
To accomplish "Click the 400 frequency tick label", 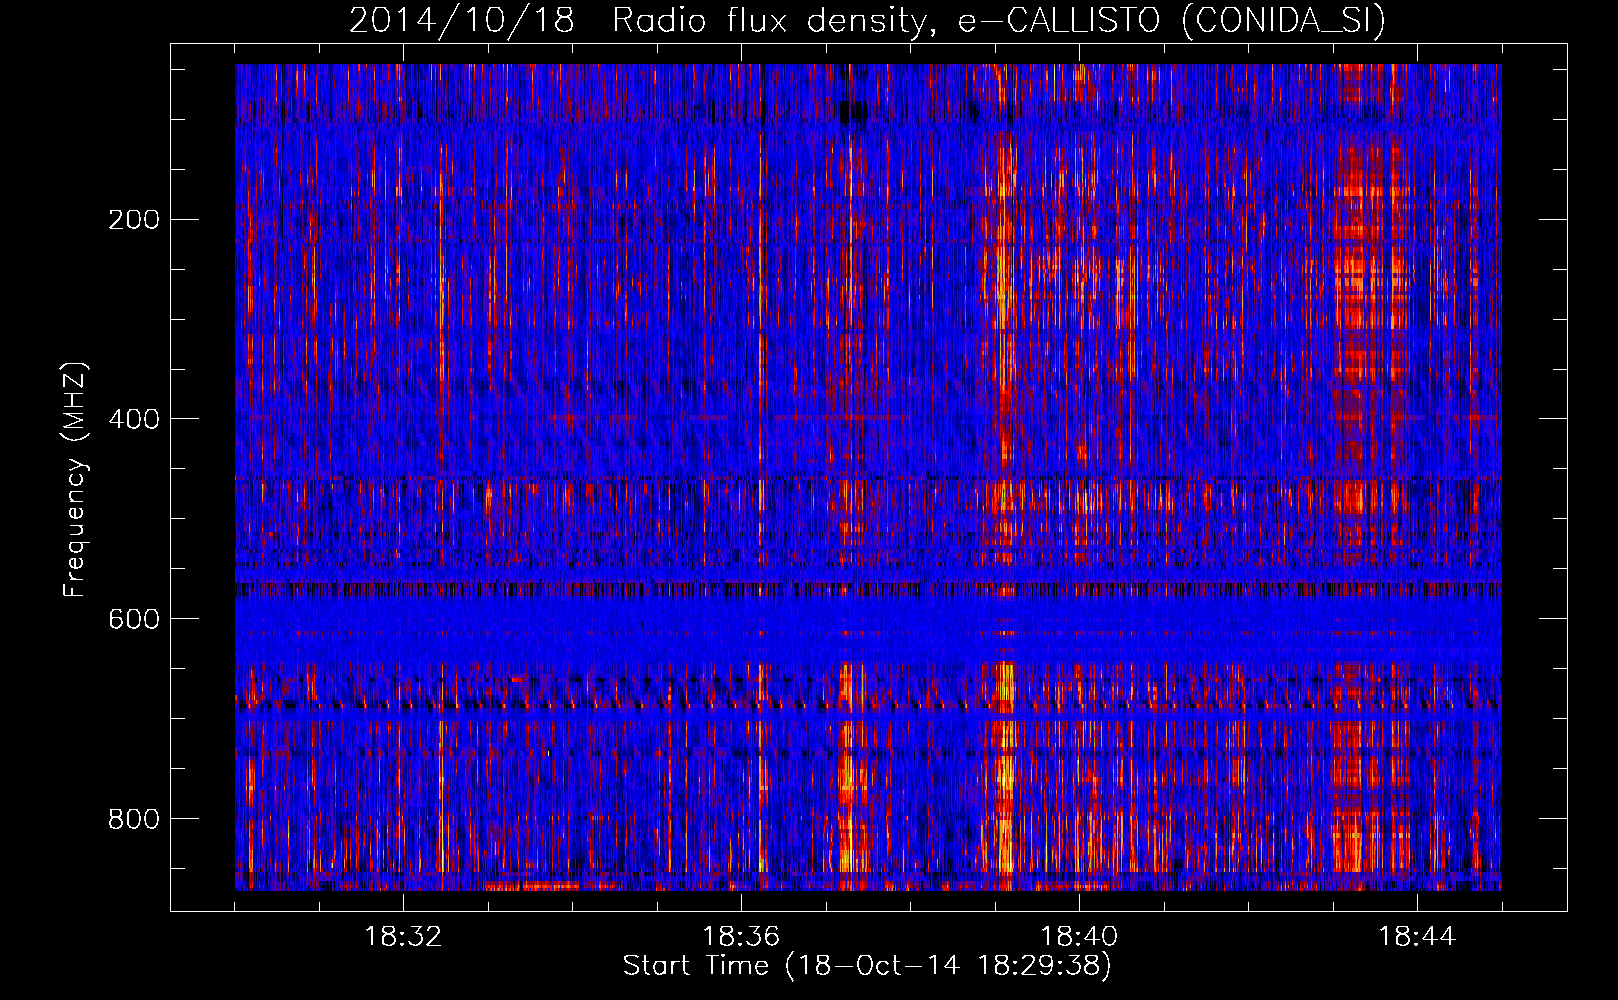I will (x=134, y=419).
